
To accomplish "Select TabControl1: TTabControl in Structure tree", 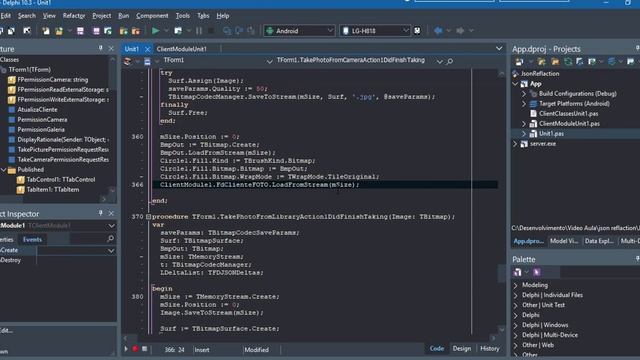I will [x=60, y=180].
